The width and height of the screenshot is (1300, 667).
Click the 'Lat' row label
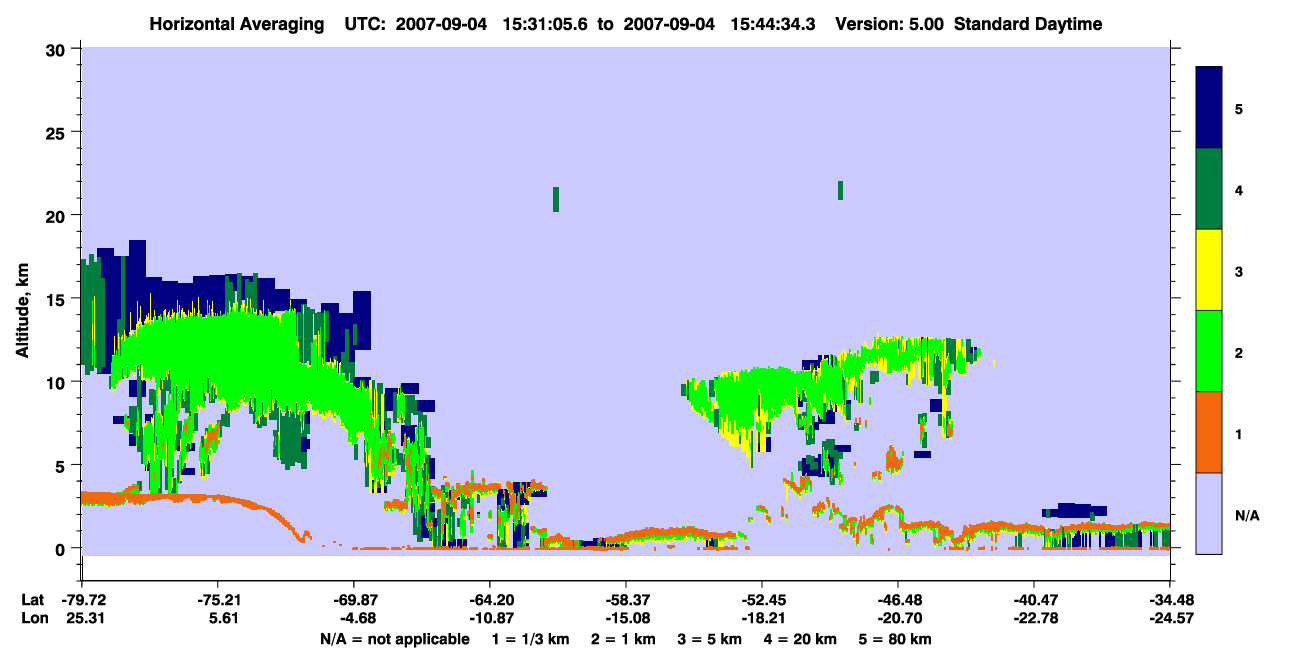(x=31, y=600)
